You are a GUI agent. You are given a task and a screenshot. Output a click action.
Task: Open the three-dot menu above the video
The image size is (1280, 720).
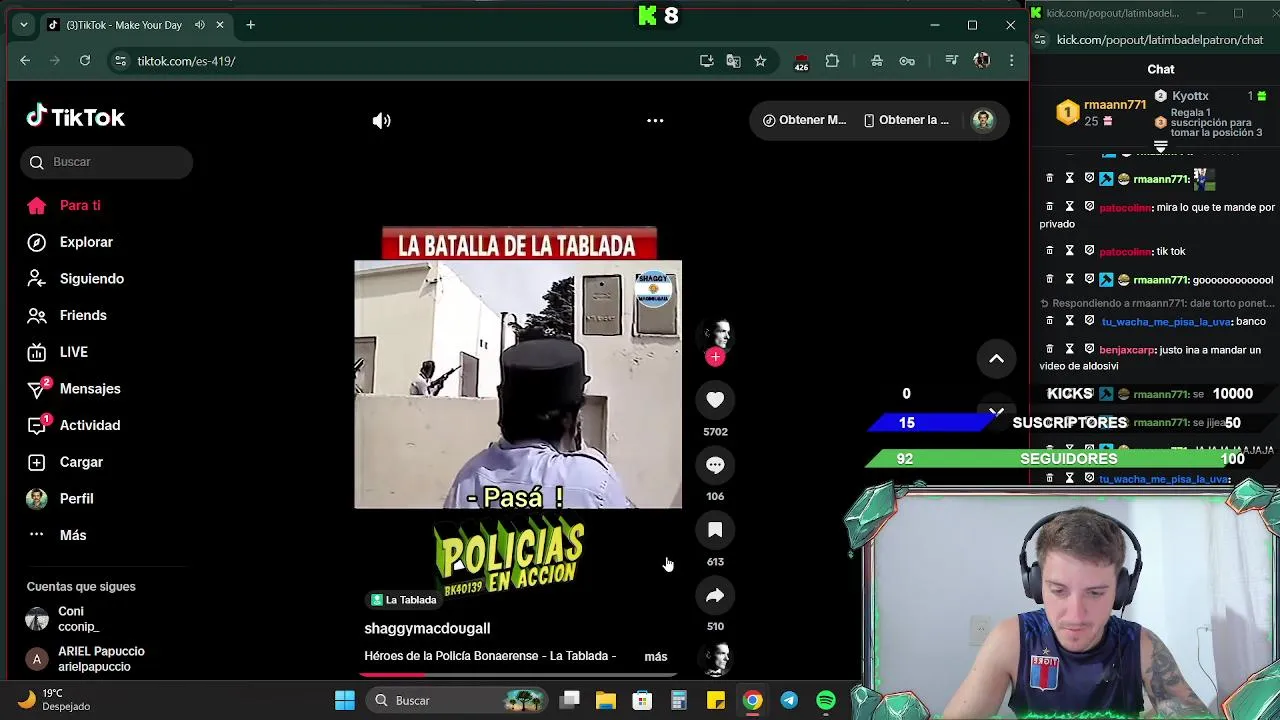(655, 121)
